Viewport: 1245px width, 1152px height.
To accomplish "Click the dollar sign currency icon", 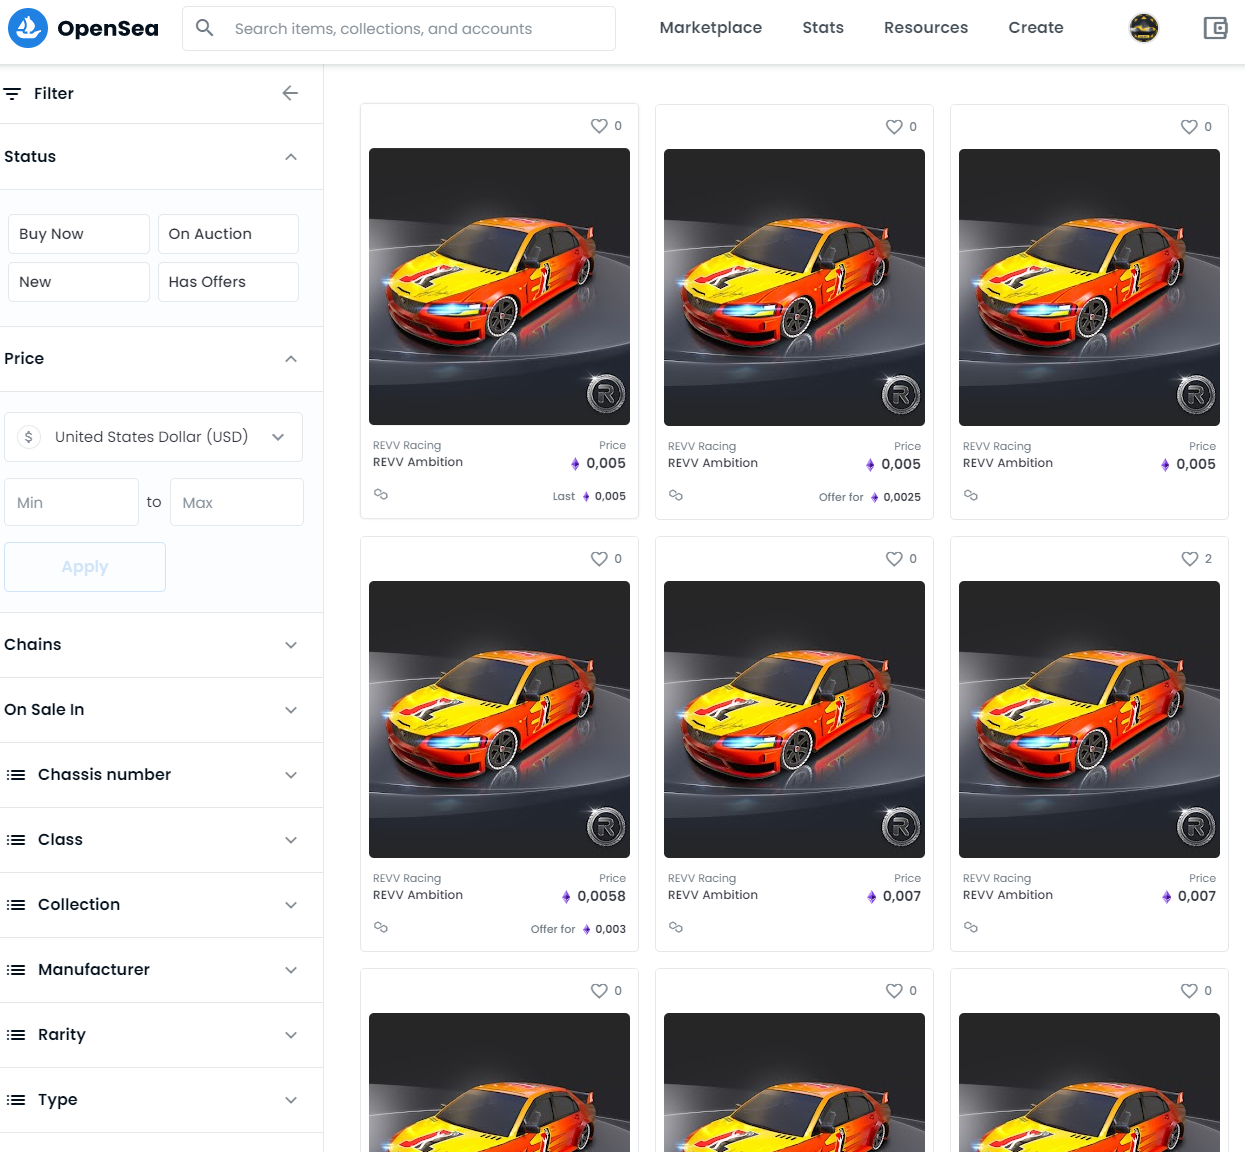I will pos(29,437).
